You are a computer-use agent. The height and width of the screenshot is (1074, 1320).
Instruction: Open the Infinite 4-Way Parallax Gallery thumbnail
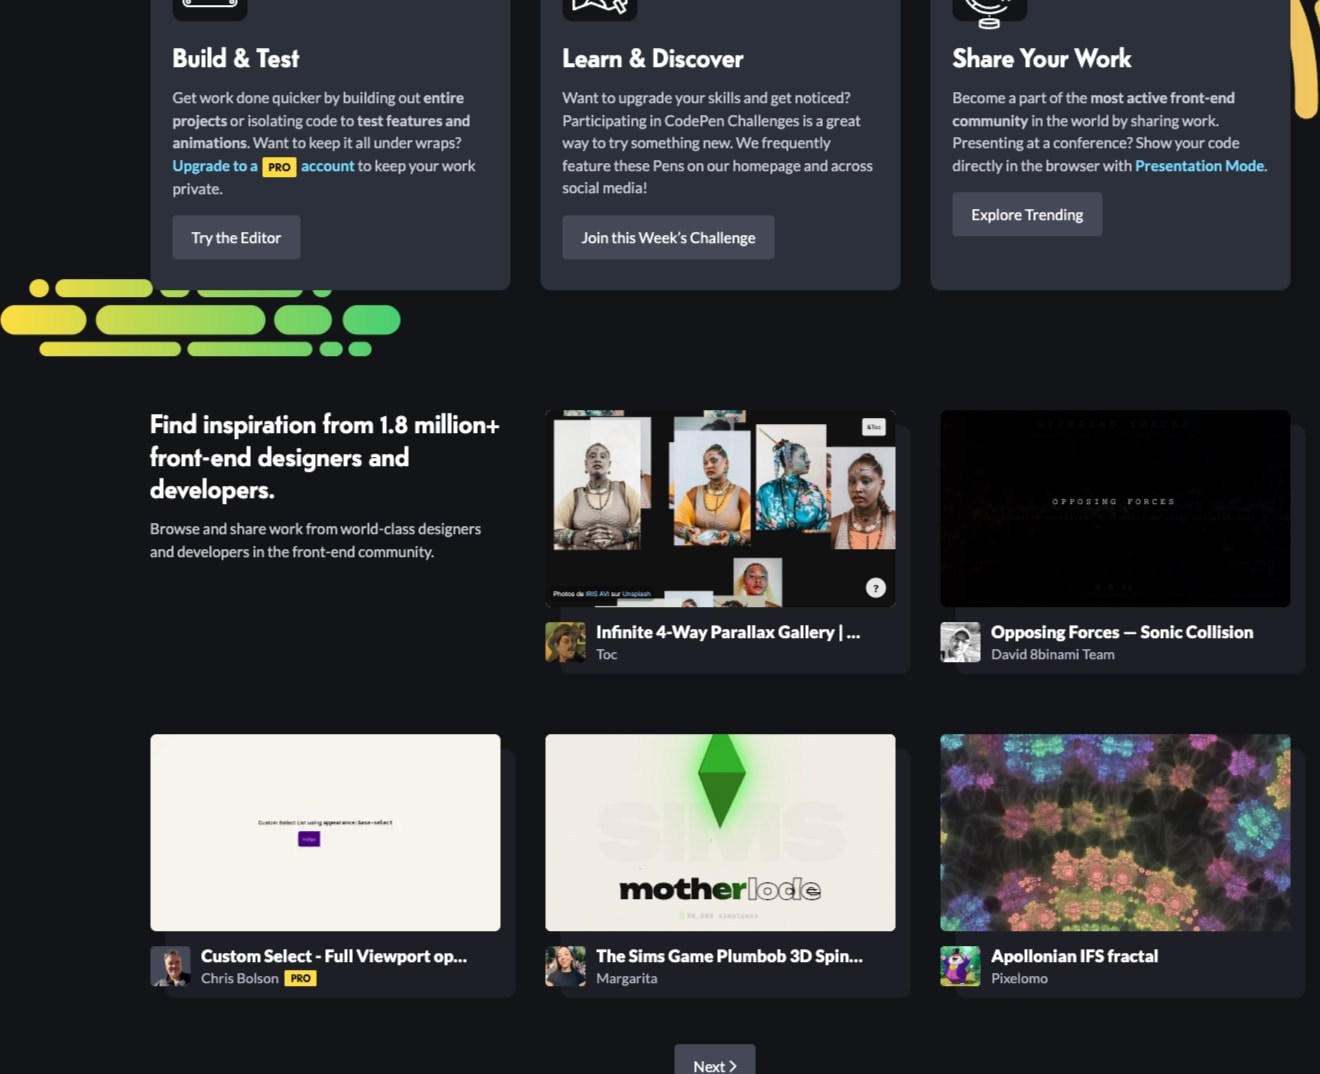720,508
